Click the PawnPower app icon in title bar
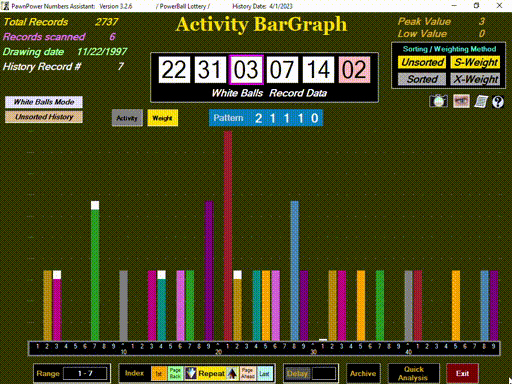Screen dimensions: 512x384 (x=5, y=6)
